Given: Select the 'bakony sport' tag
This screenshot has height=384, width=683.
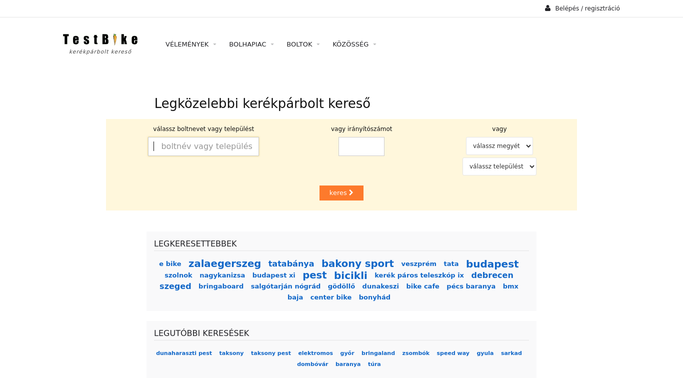Looking at the screenshot, I should pos(357,263).
